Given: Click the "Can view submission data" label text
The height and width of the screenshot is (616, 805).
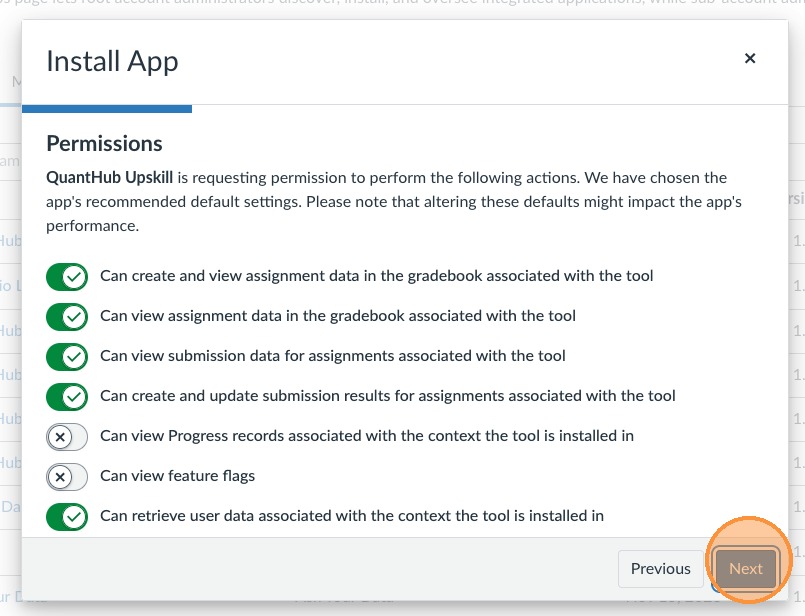Looking at the screenshot, I should click(x=332, y=356).
